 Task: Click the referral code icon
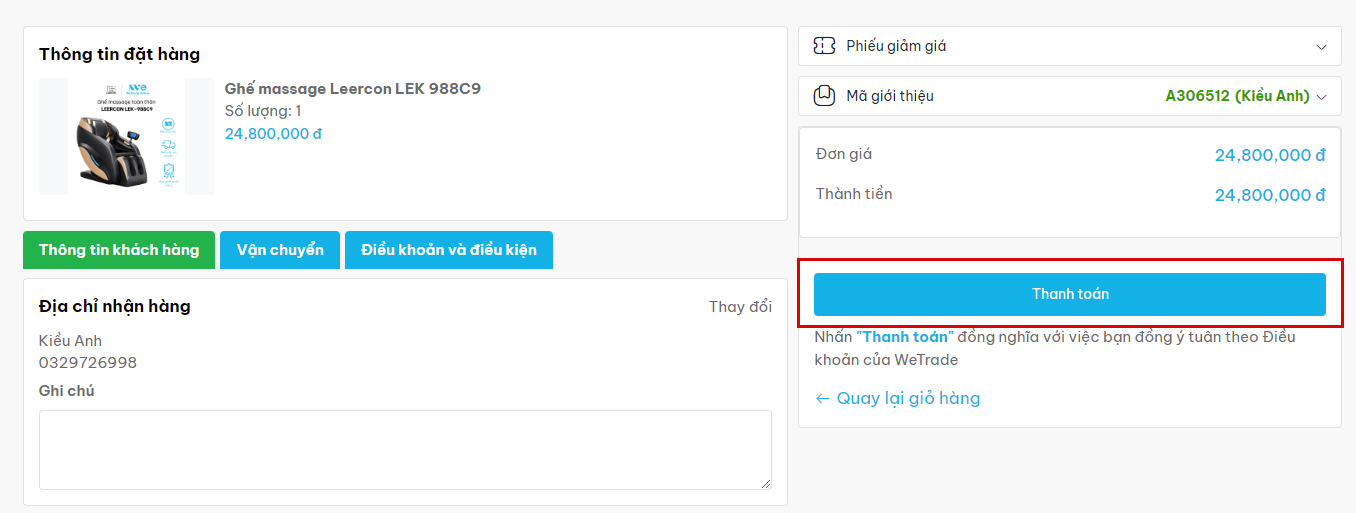(824, 96)
